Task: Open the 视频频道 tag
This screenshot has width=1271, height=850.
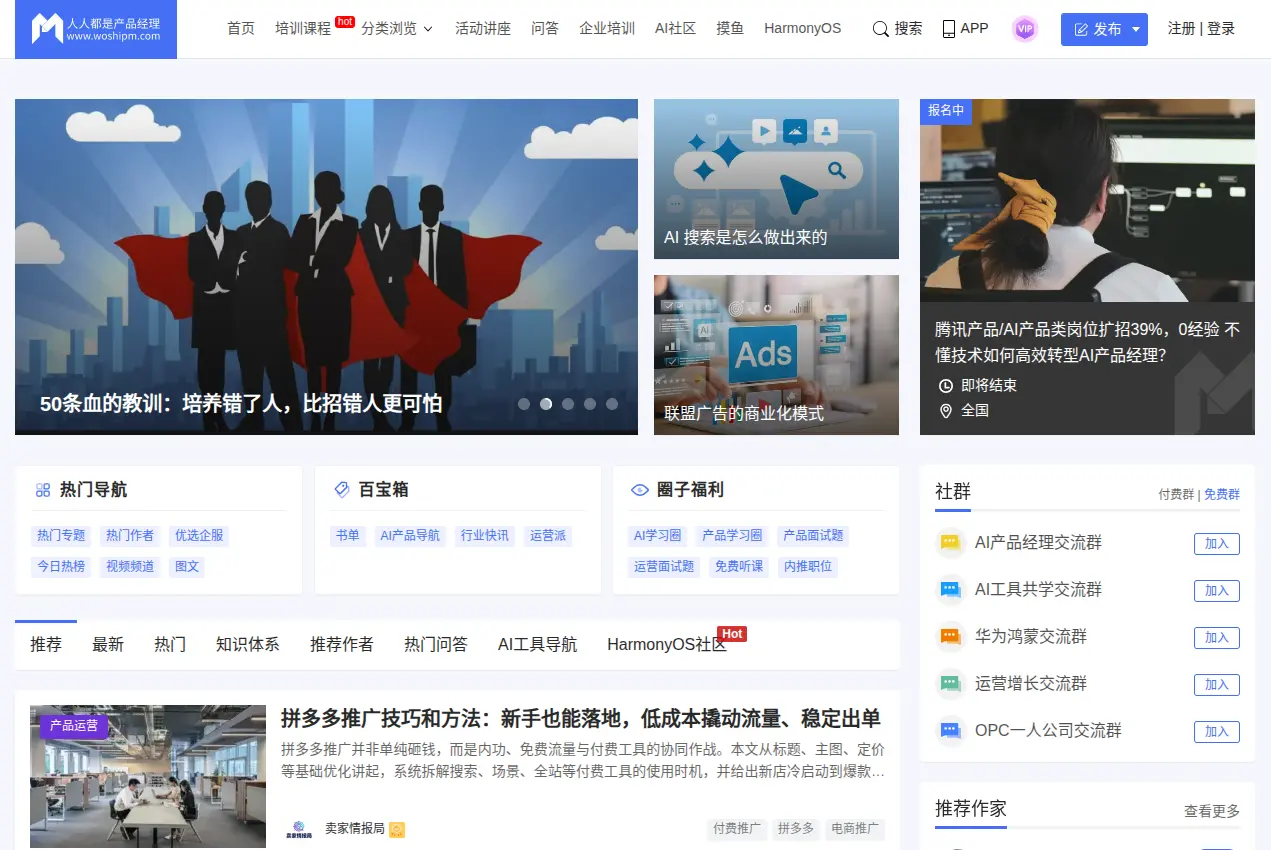Action: pyautogui.click(x=130, y=566)
